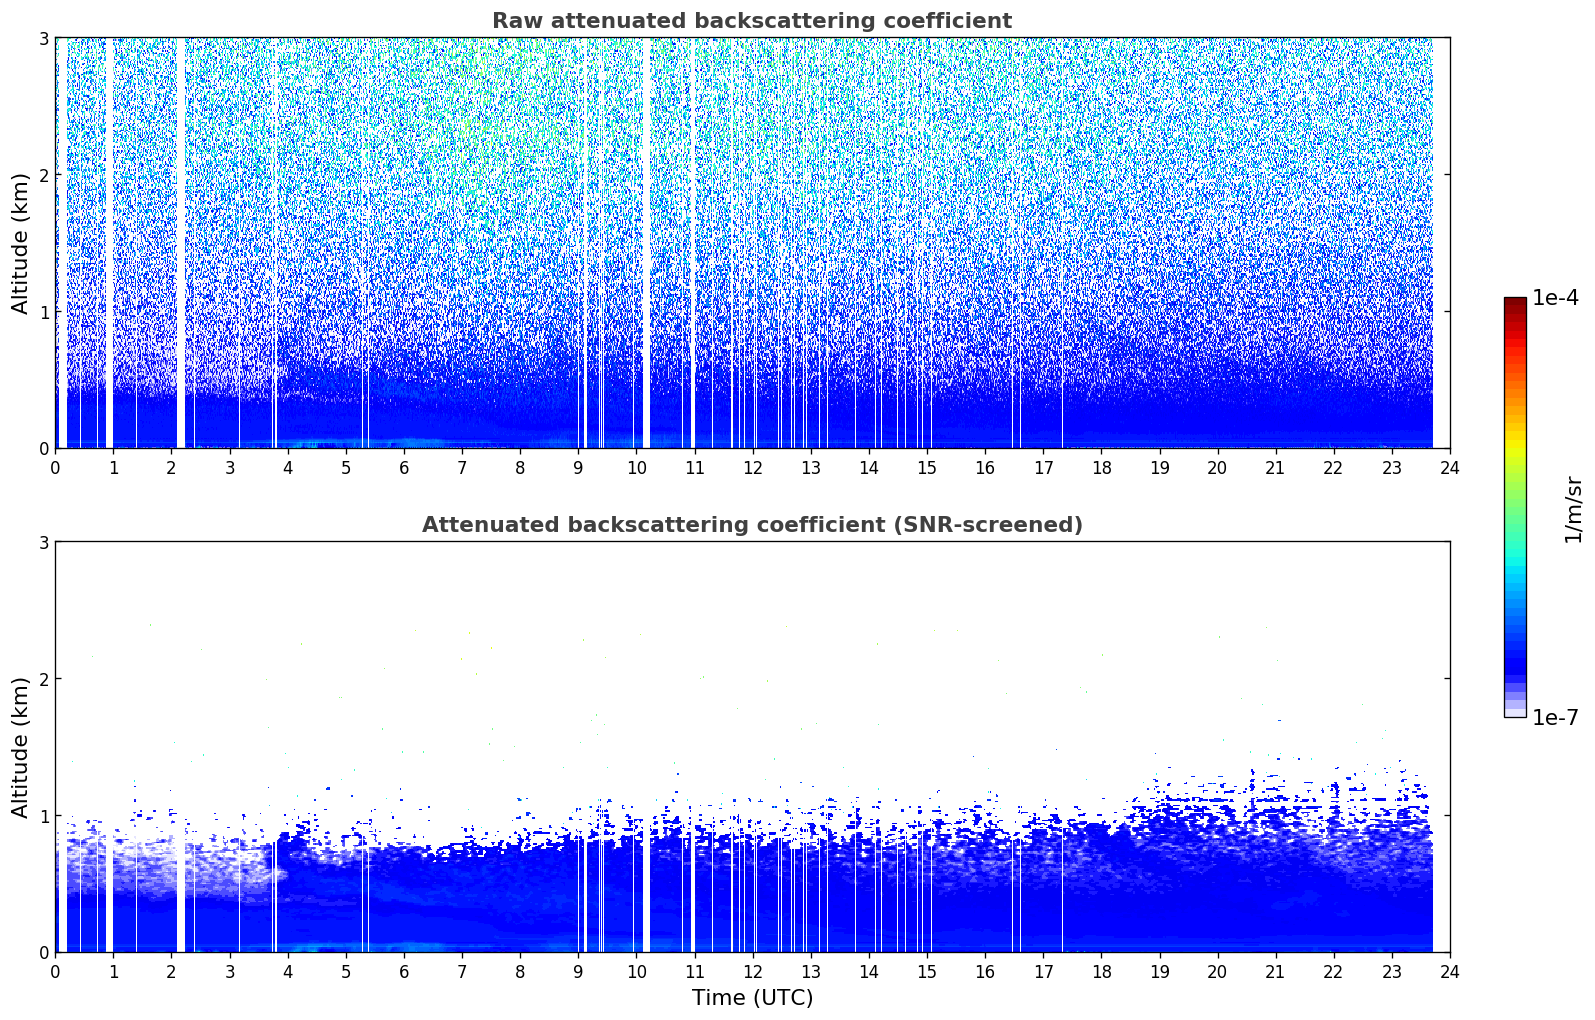1595x1020 pixels.
Task: Click the '20' time tick on lower plot
Action: [1217, 972]
